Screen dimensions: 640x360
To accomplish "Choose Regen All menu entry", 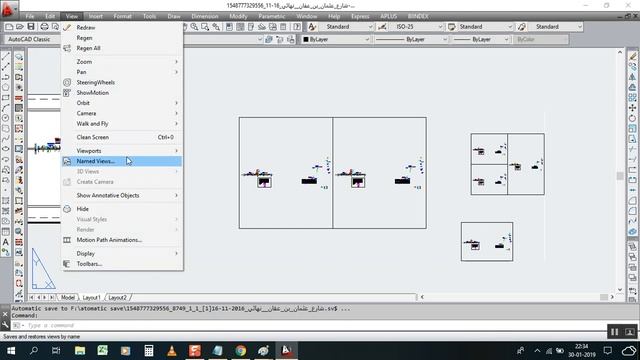I will (122, 48).
